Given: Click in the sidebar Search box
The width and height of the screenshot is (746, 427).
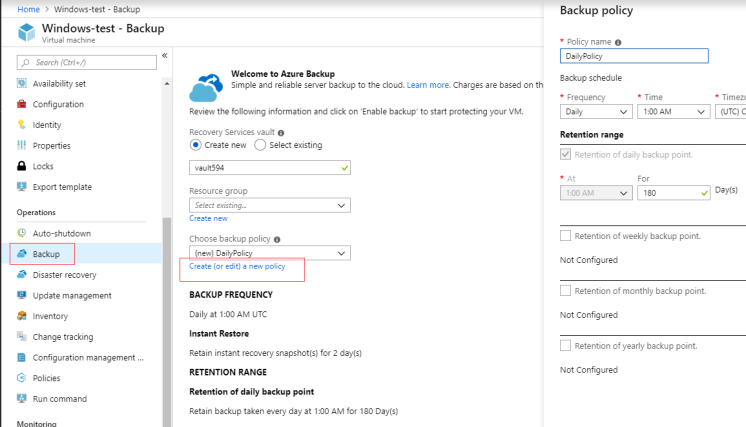Looking at the screenshot, I should pyautogui.click(x=87, y=62).
